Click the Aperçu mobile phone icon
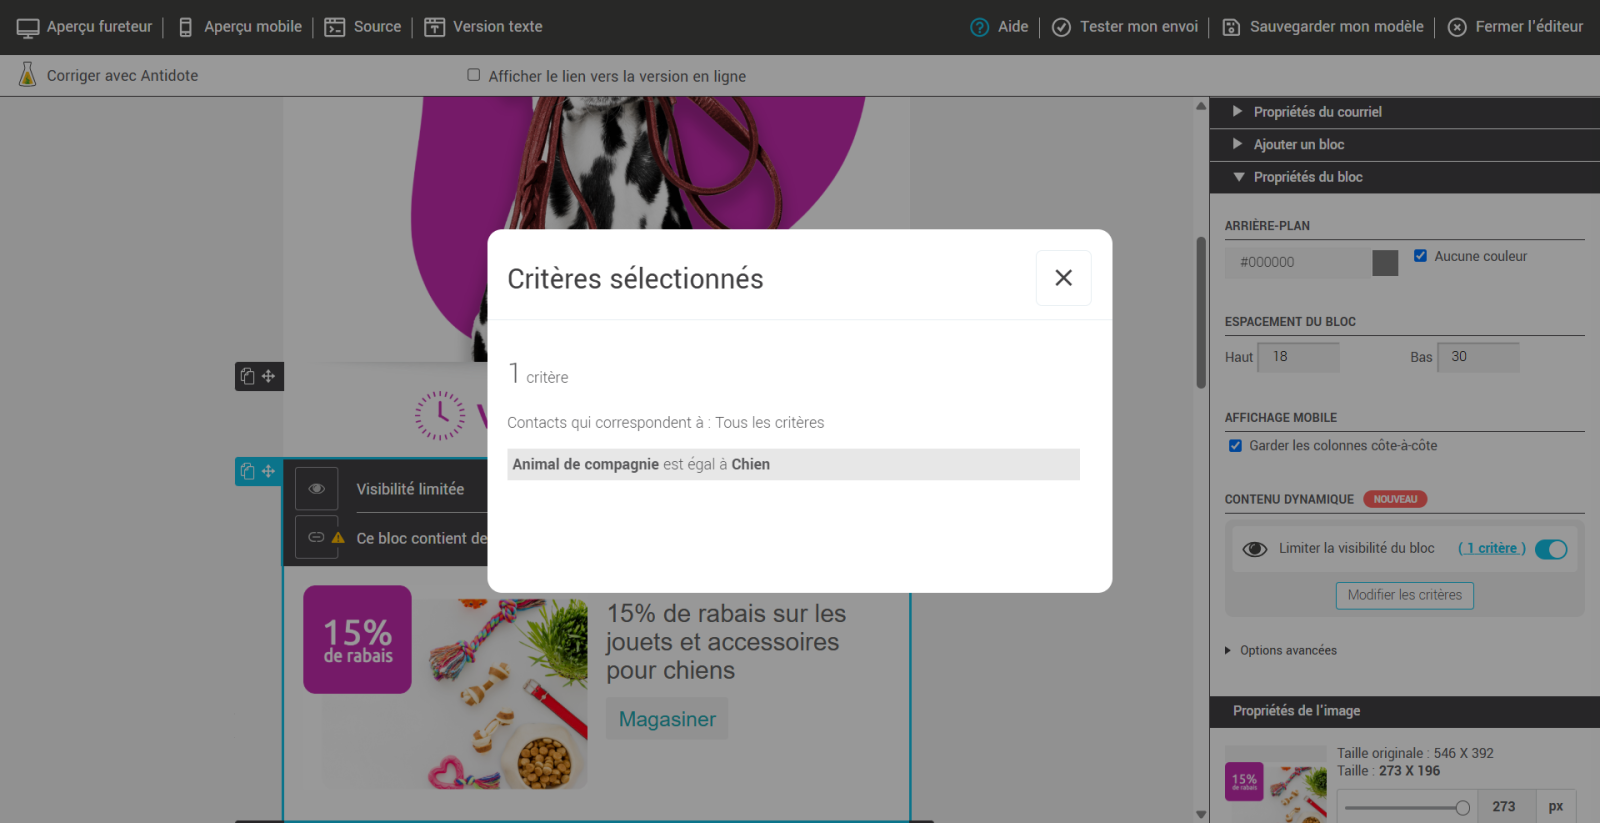Viewport: 1600px width, 823px height. (185, 27)
